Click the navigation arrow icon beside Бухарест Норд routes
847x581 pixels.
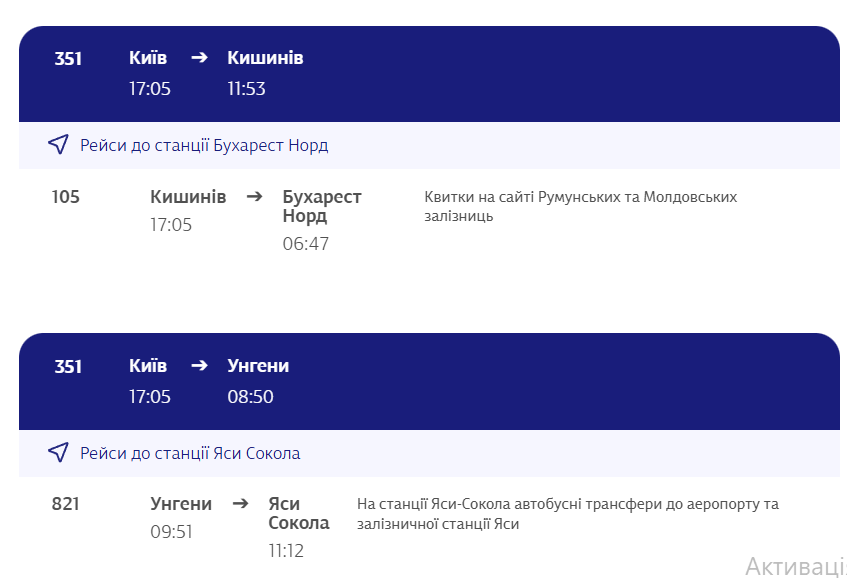click(58, 145)
